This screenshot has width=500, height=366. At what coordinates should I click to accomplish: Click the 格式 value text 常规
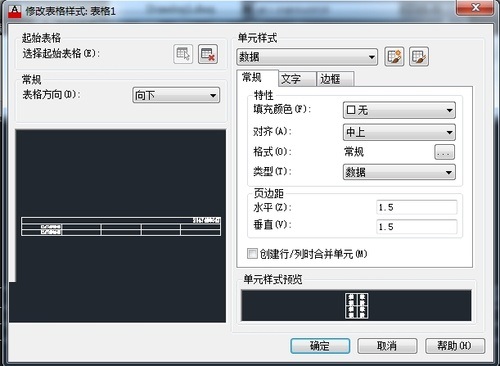[x=354, y=152]
